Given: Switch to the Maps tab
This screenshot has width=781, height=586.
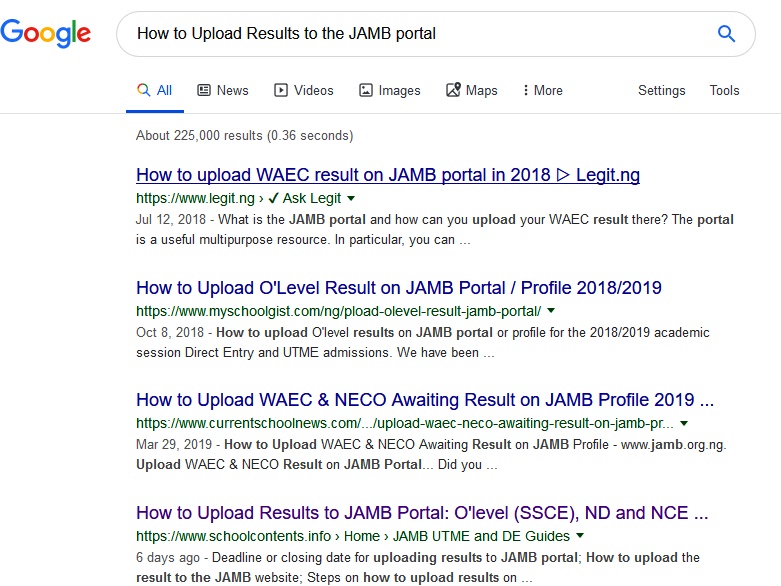Looking at the screenshot, I should point(472,90).
